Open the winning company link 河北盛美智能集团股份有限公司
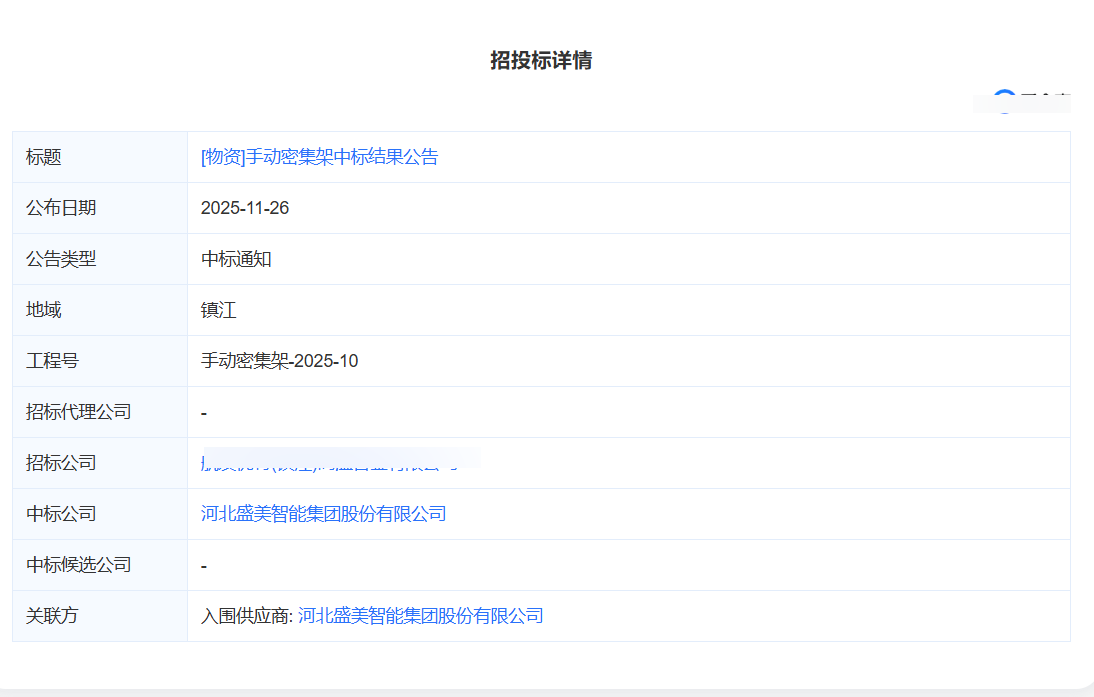This screenshot has width=1094, height=697. (323, 513)
